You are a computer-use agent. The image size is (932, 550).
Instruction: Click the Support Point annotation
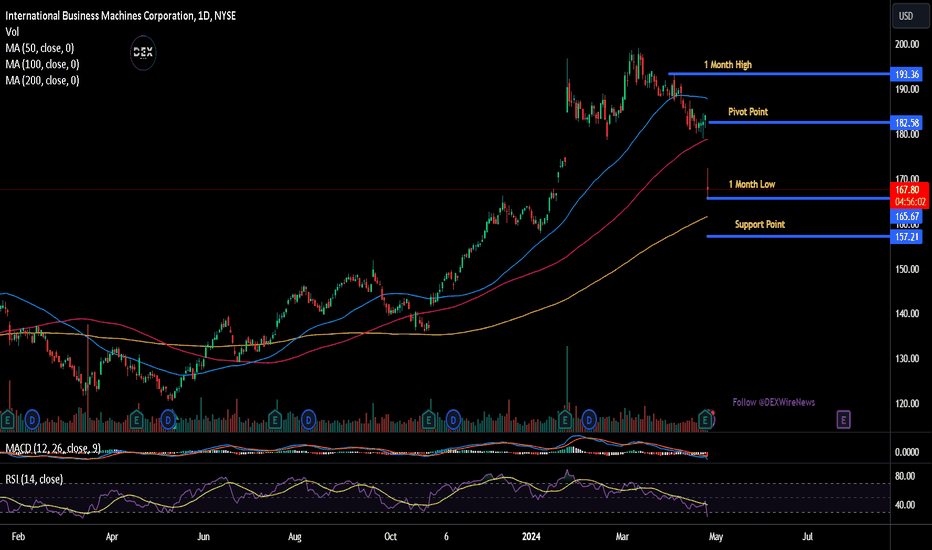[x=760, y=224]
